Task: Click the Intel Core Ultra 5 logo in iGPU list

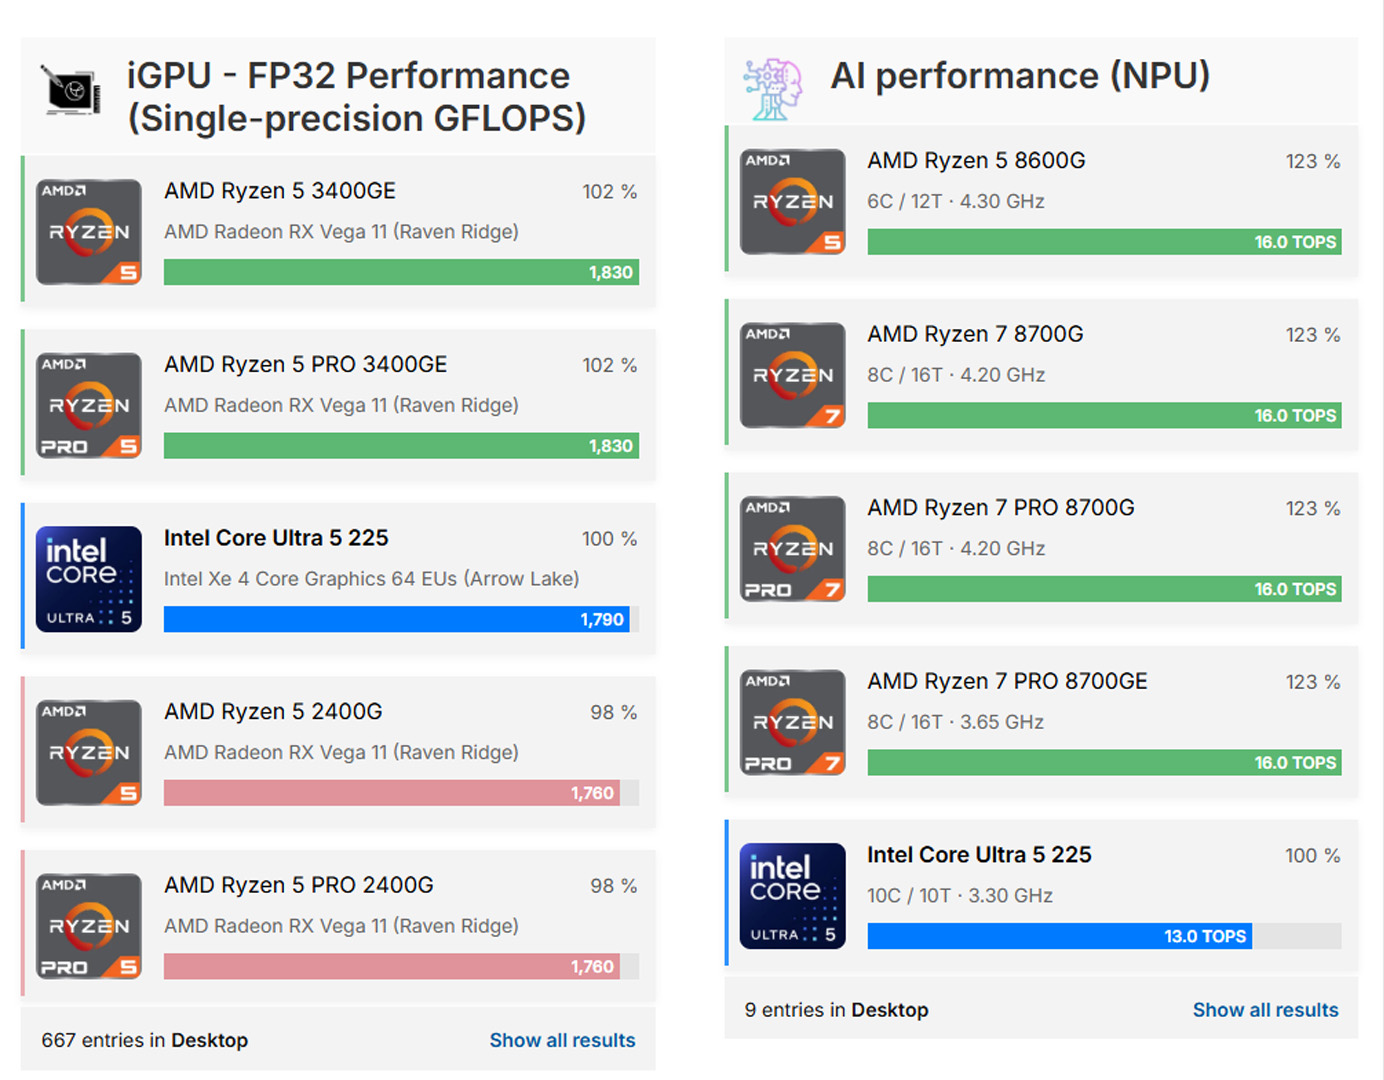Action: point(88,578)
